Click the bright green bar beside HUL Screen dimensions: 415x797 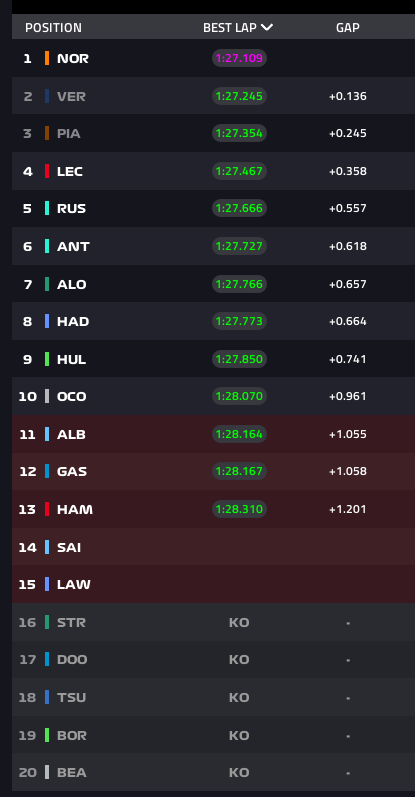(x=47, y=359)
